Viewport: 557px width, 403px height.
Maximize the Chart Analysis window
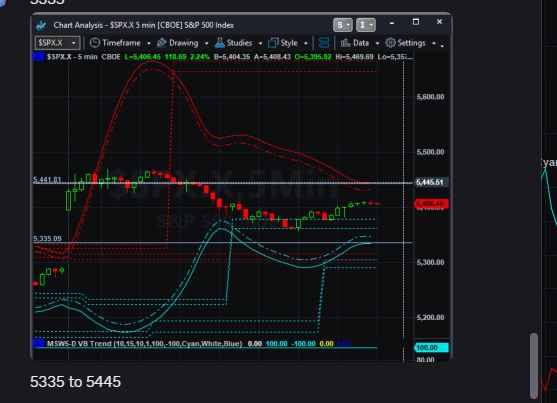point(416,22)
